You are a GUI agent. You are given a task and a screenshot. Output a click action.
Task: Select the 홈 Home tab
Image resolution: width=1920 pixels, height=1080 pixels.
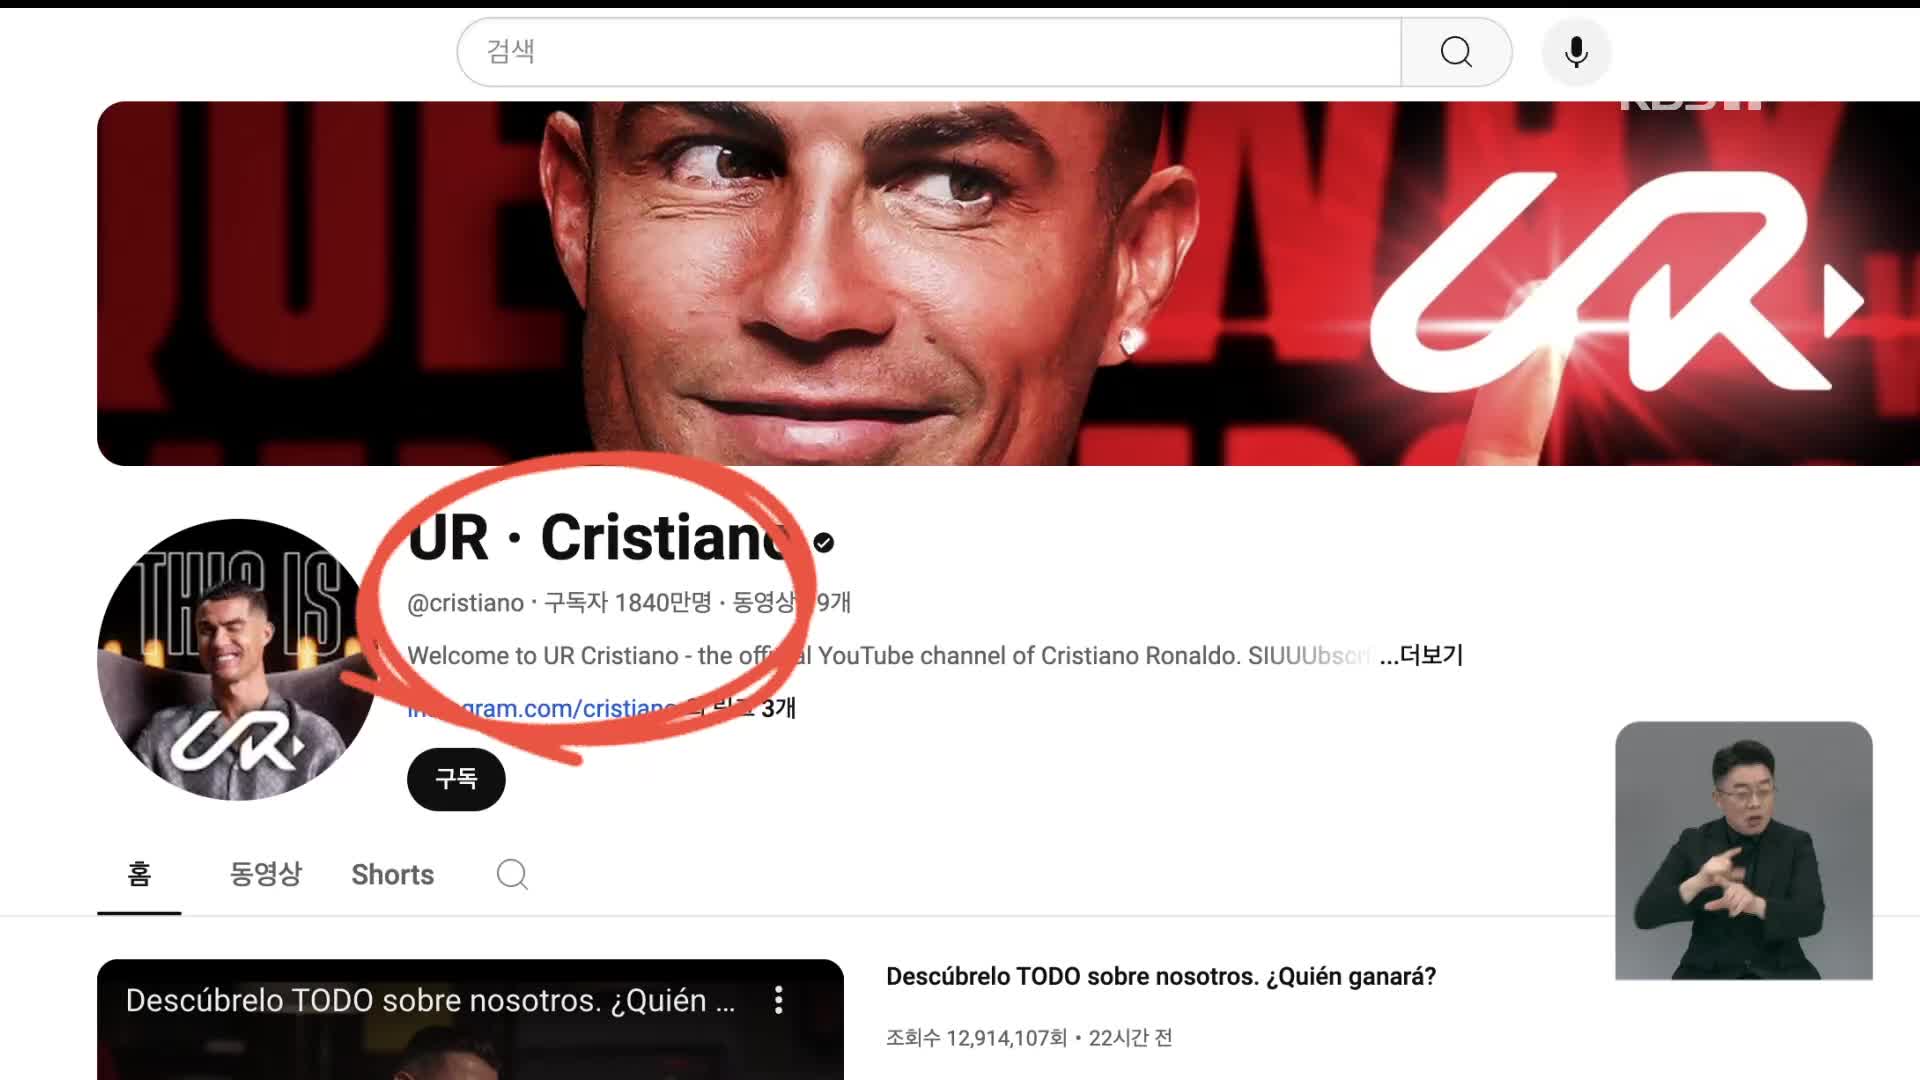point(141,873)
